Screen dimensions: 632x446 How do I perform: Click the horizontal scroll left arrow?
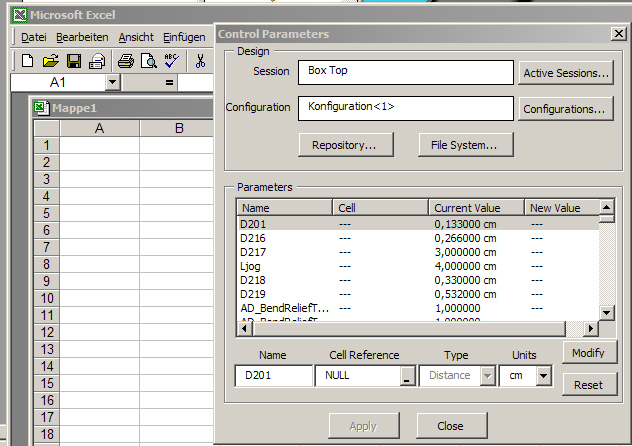tap(245, 328)
